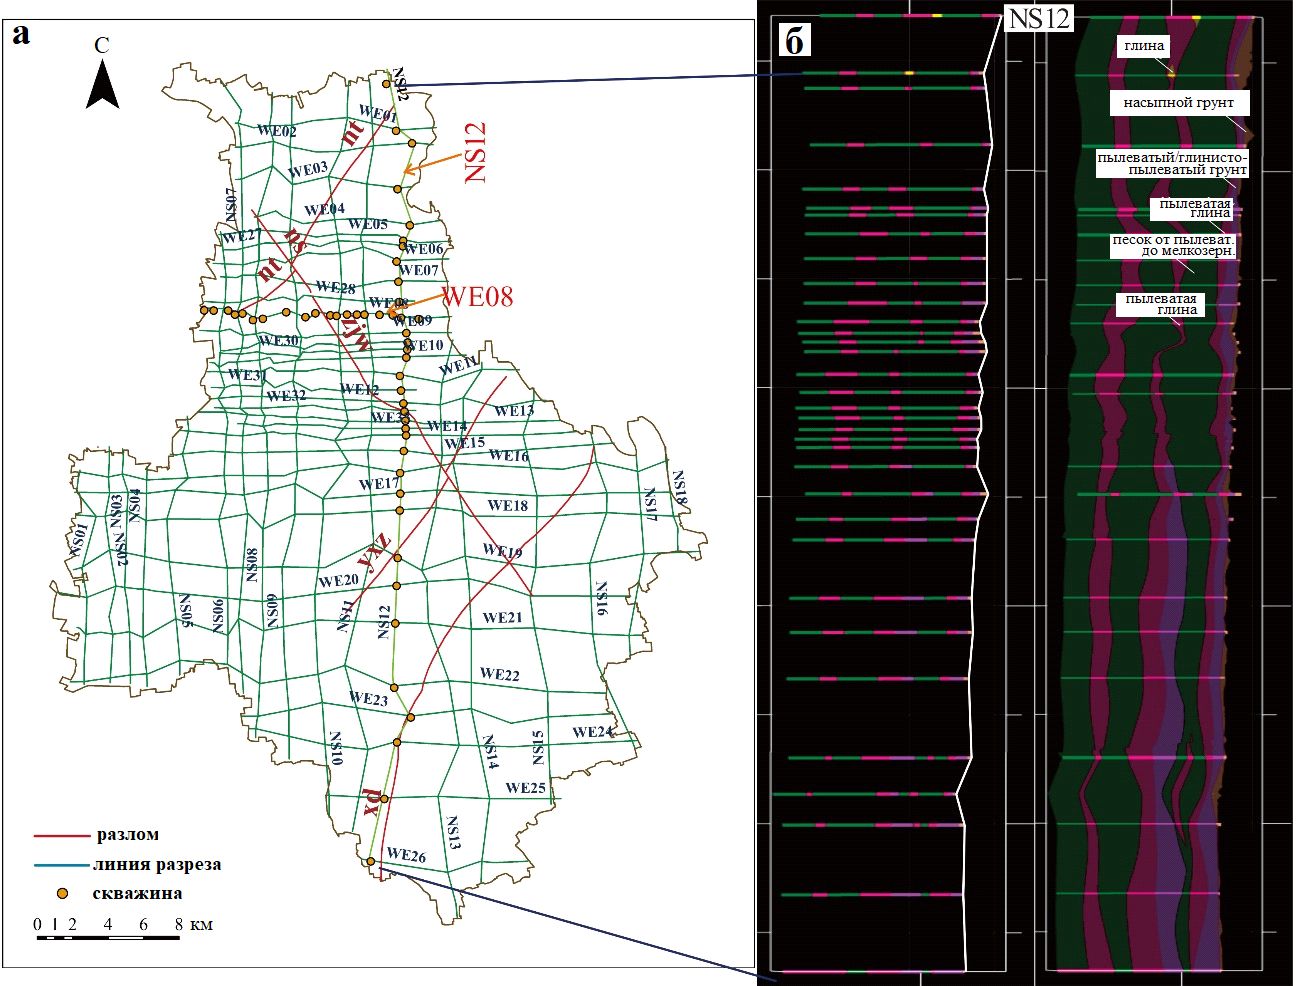Click the red WE08 section label

click(478, 296)
